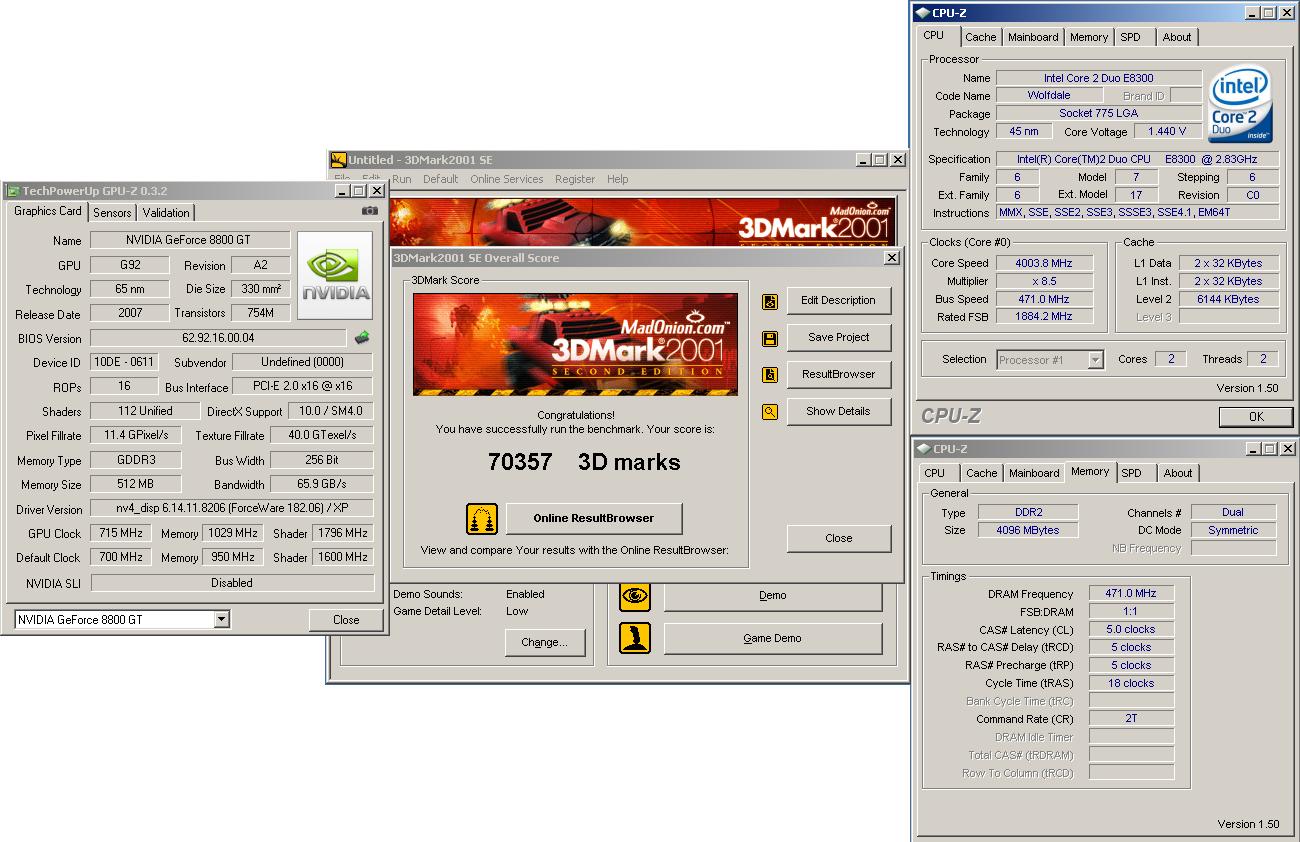Open the Memory tab in top CPU-Z
1300x842 pixels.
(x=1089, y=37)
